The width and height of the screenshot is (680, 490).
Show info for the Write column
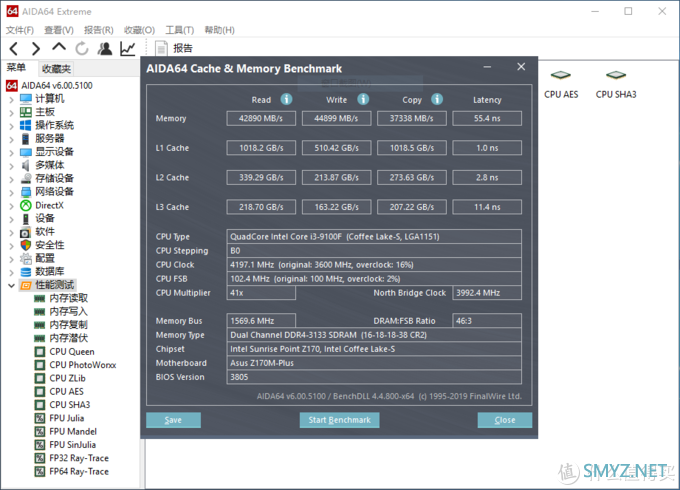[363, 99]
